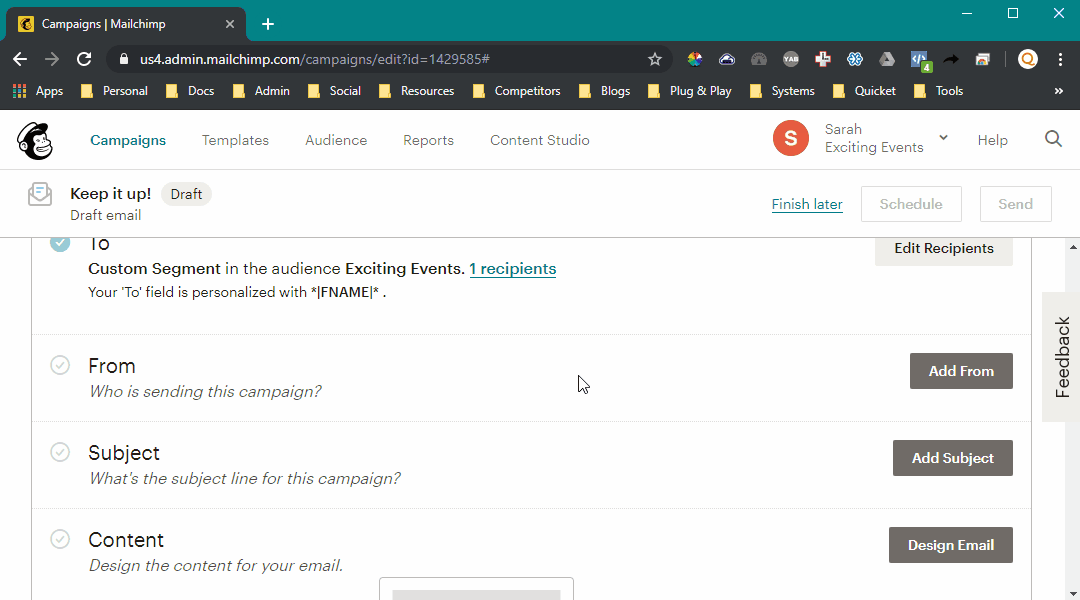Click the Finish later link
Viewport: 1080px width, 600px height.
pyautogui.click(x=807, y=204)
